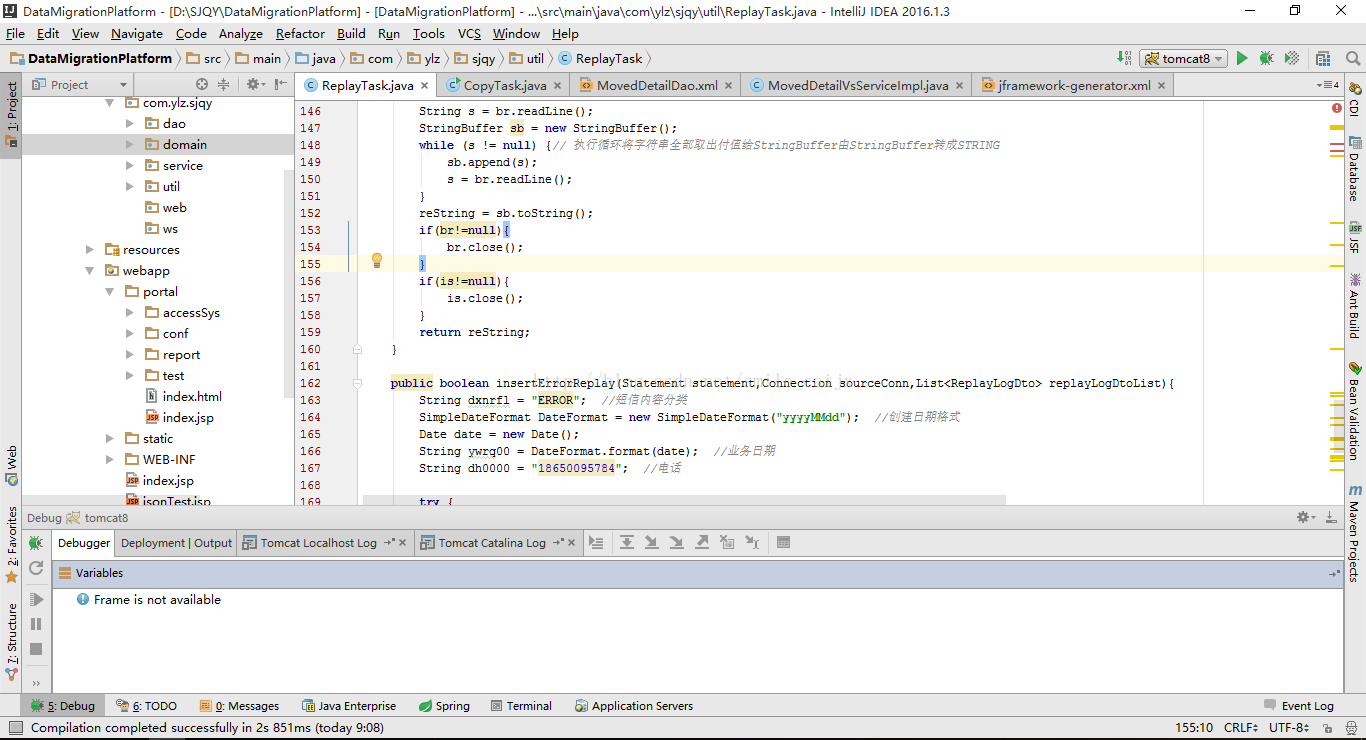Screen dimensions: 1366x740
Task: Click the Drop Frame debugger icon
Action: (727, 543)
